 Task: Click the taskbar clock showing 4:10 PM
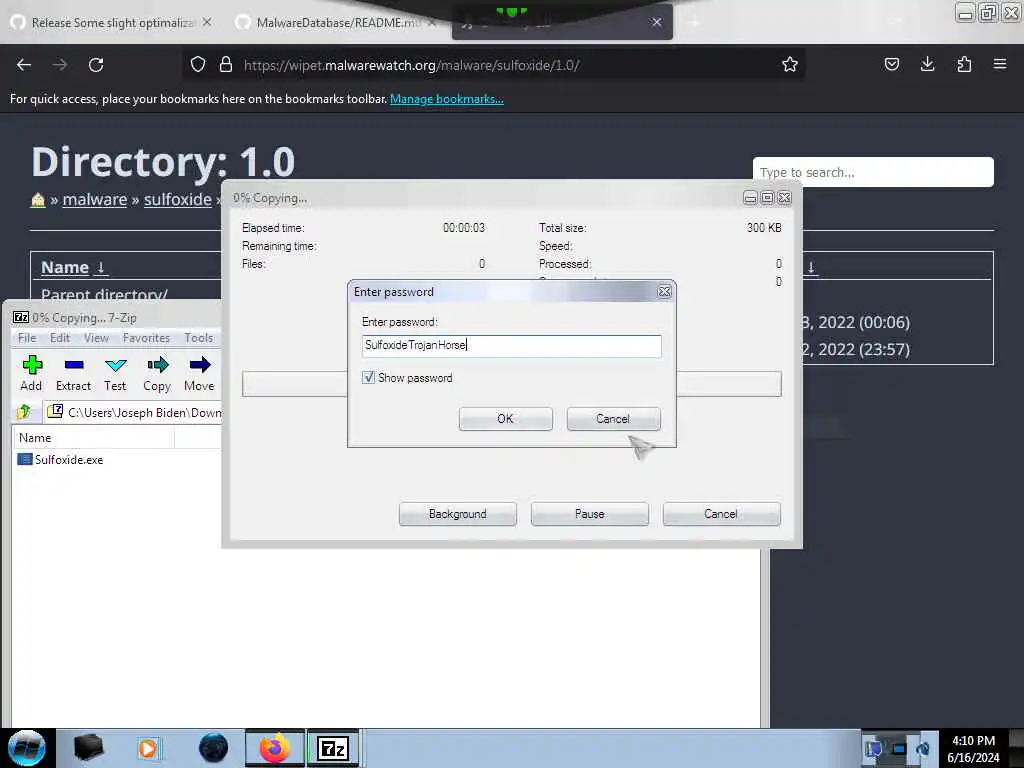(974, 748)
